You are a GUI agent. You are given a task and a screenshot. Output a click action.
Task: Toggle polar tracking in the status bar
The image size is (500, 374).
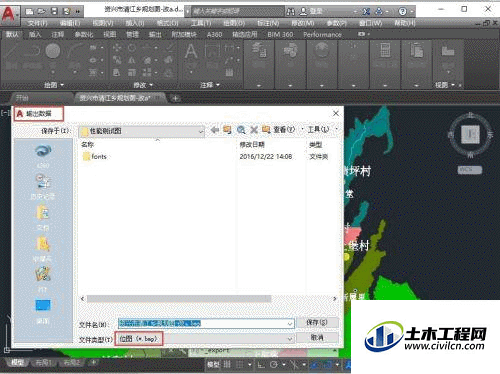[x=274, y=365]
